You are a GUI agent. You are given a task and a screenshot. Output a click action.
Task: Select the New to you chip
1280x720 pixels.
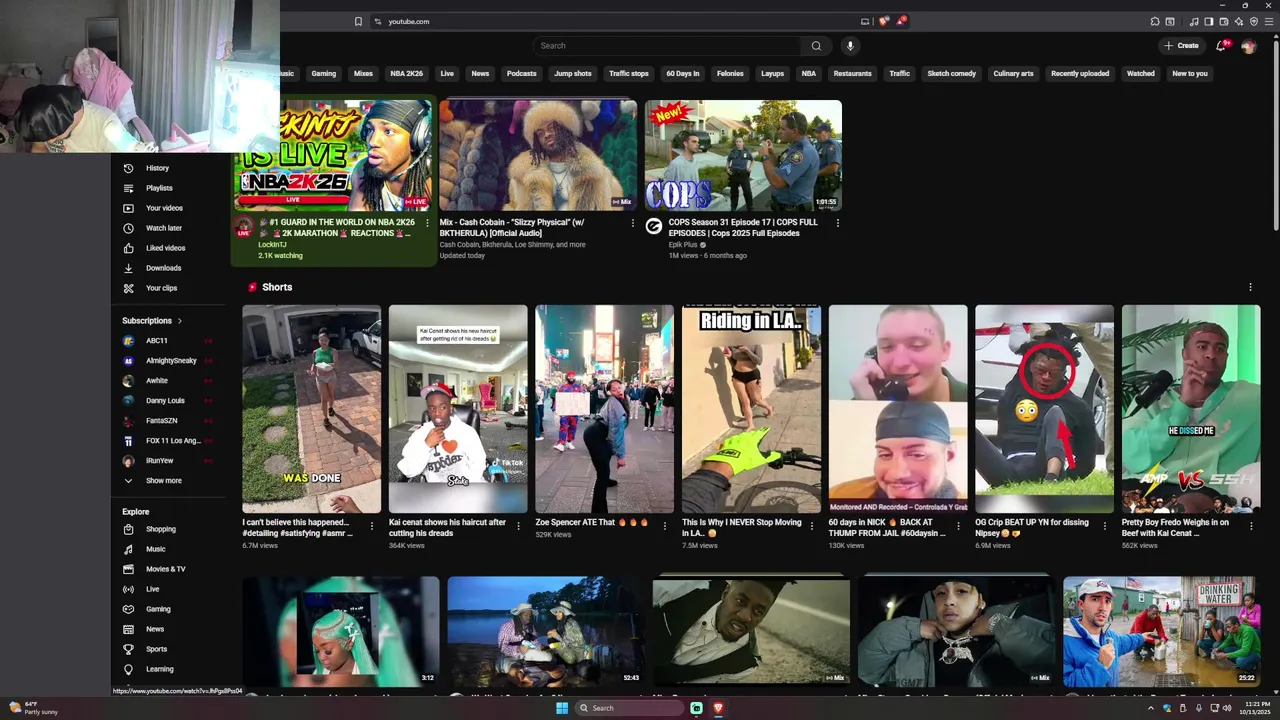pyautogui.click(x=1190, y=73)
